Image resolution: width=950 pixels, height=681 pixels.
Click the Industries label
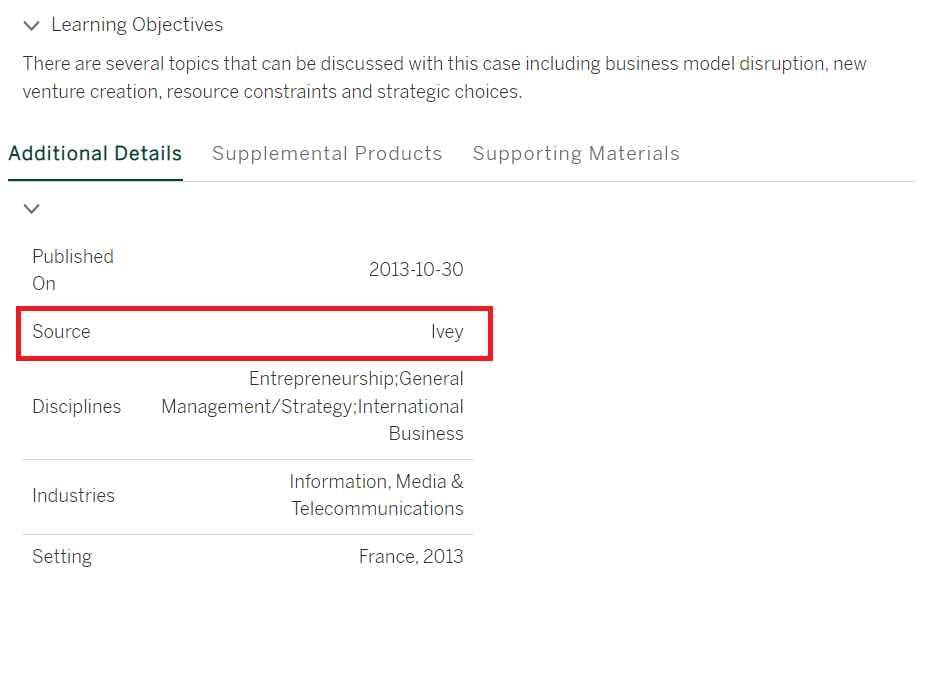pyautogui.click(x=73, y=496)
